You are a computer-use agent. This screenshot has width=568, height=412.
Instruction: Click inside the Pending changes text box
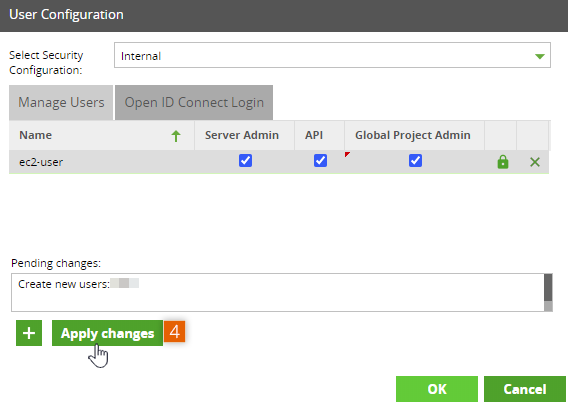[277, 292]
